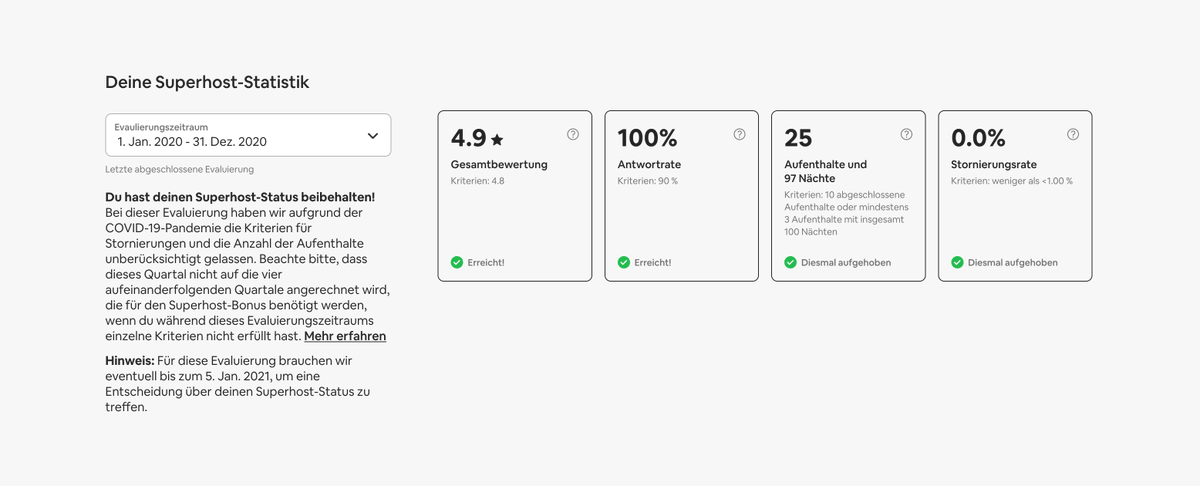Click the 4.9 rating value
Image resolution: width=1200 pixels, height=486 pixels.
tap(469, 138)
